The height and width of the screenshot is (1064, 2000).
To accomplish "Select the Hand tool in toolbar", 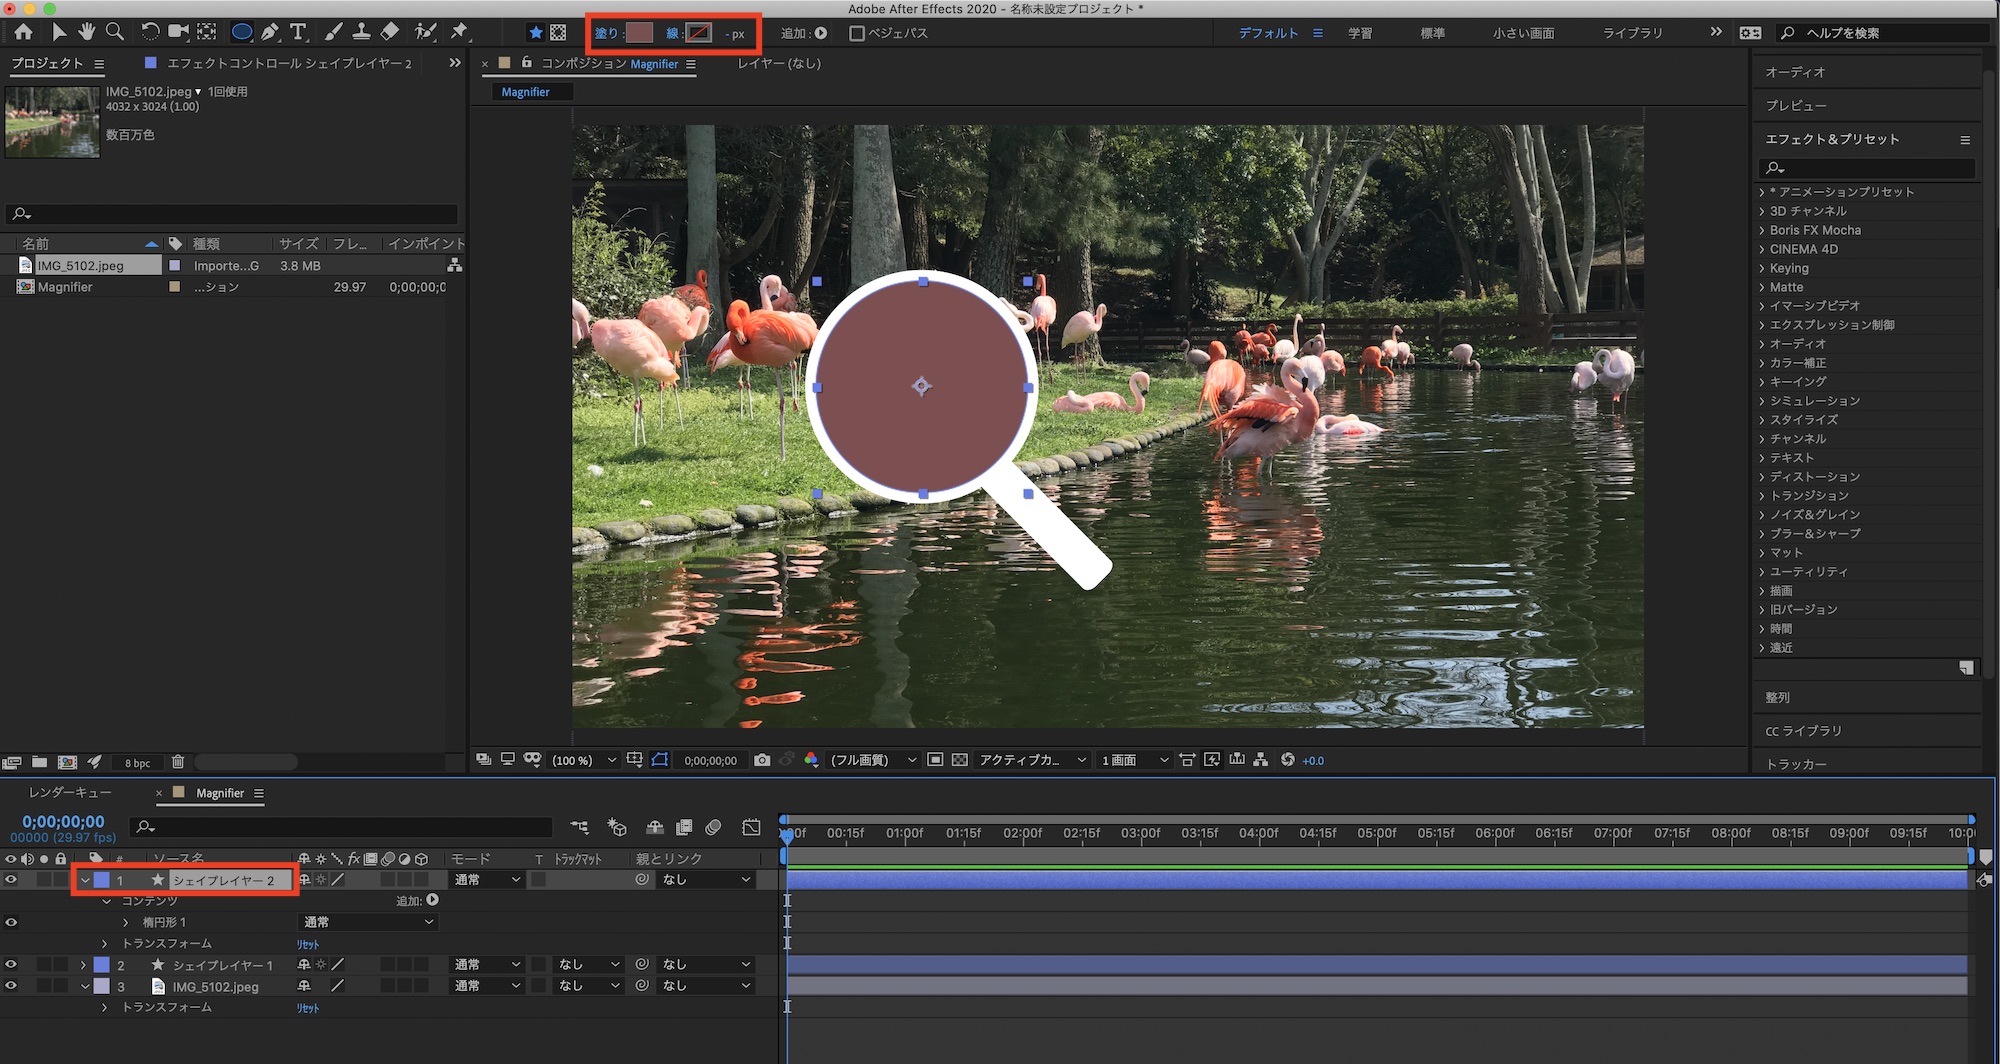I will tap(86, 32).
